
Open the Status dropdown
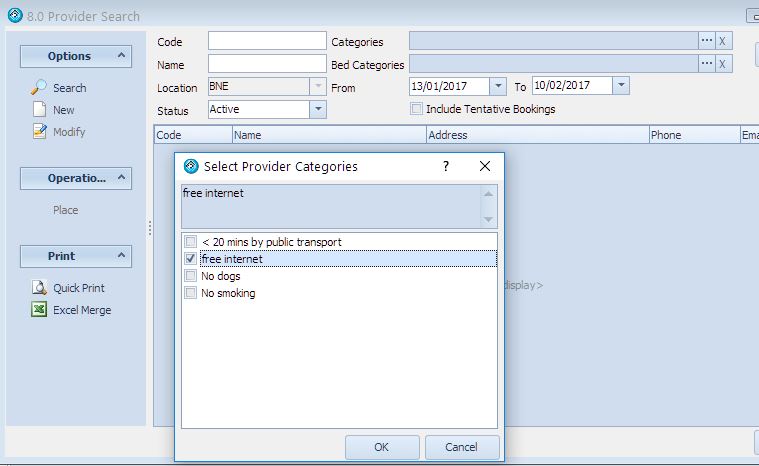click(x=318, y=109)
